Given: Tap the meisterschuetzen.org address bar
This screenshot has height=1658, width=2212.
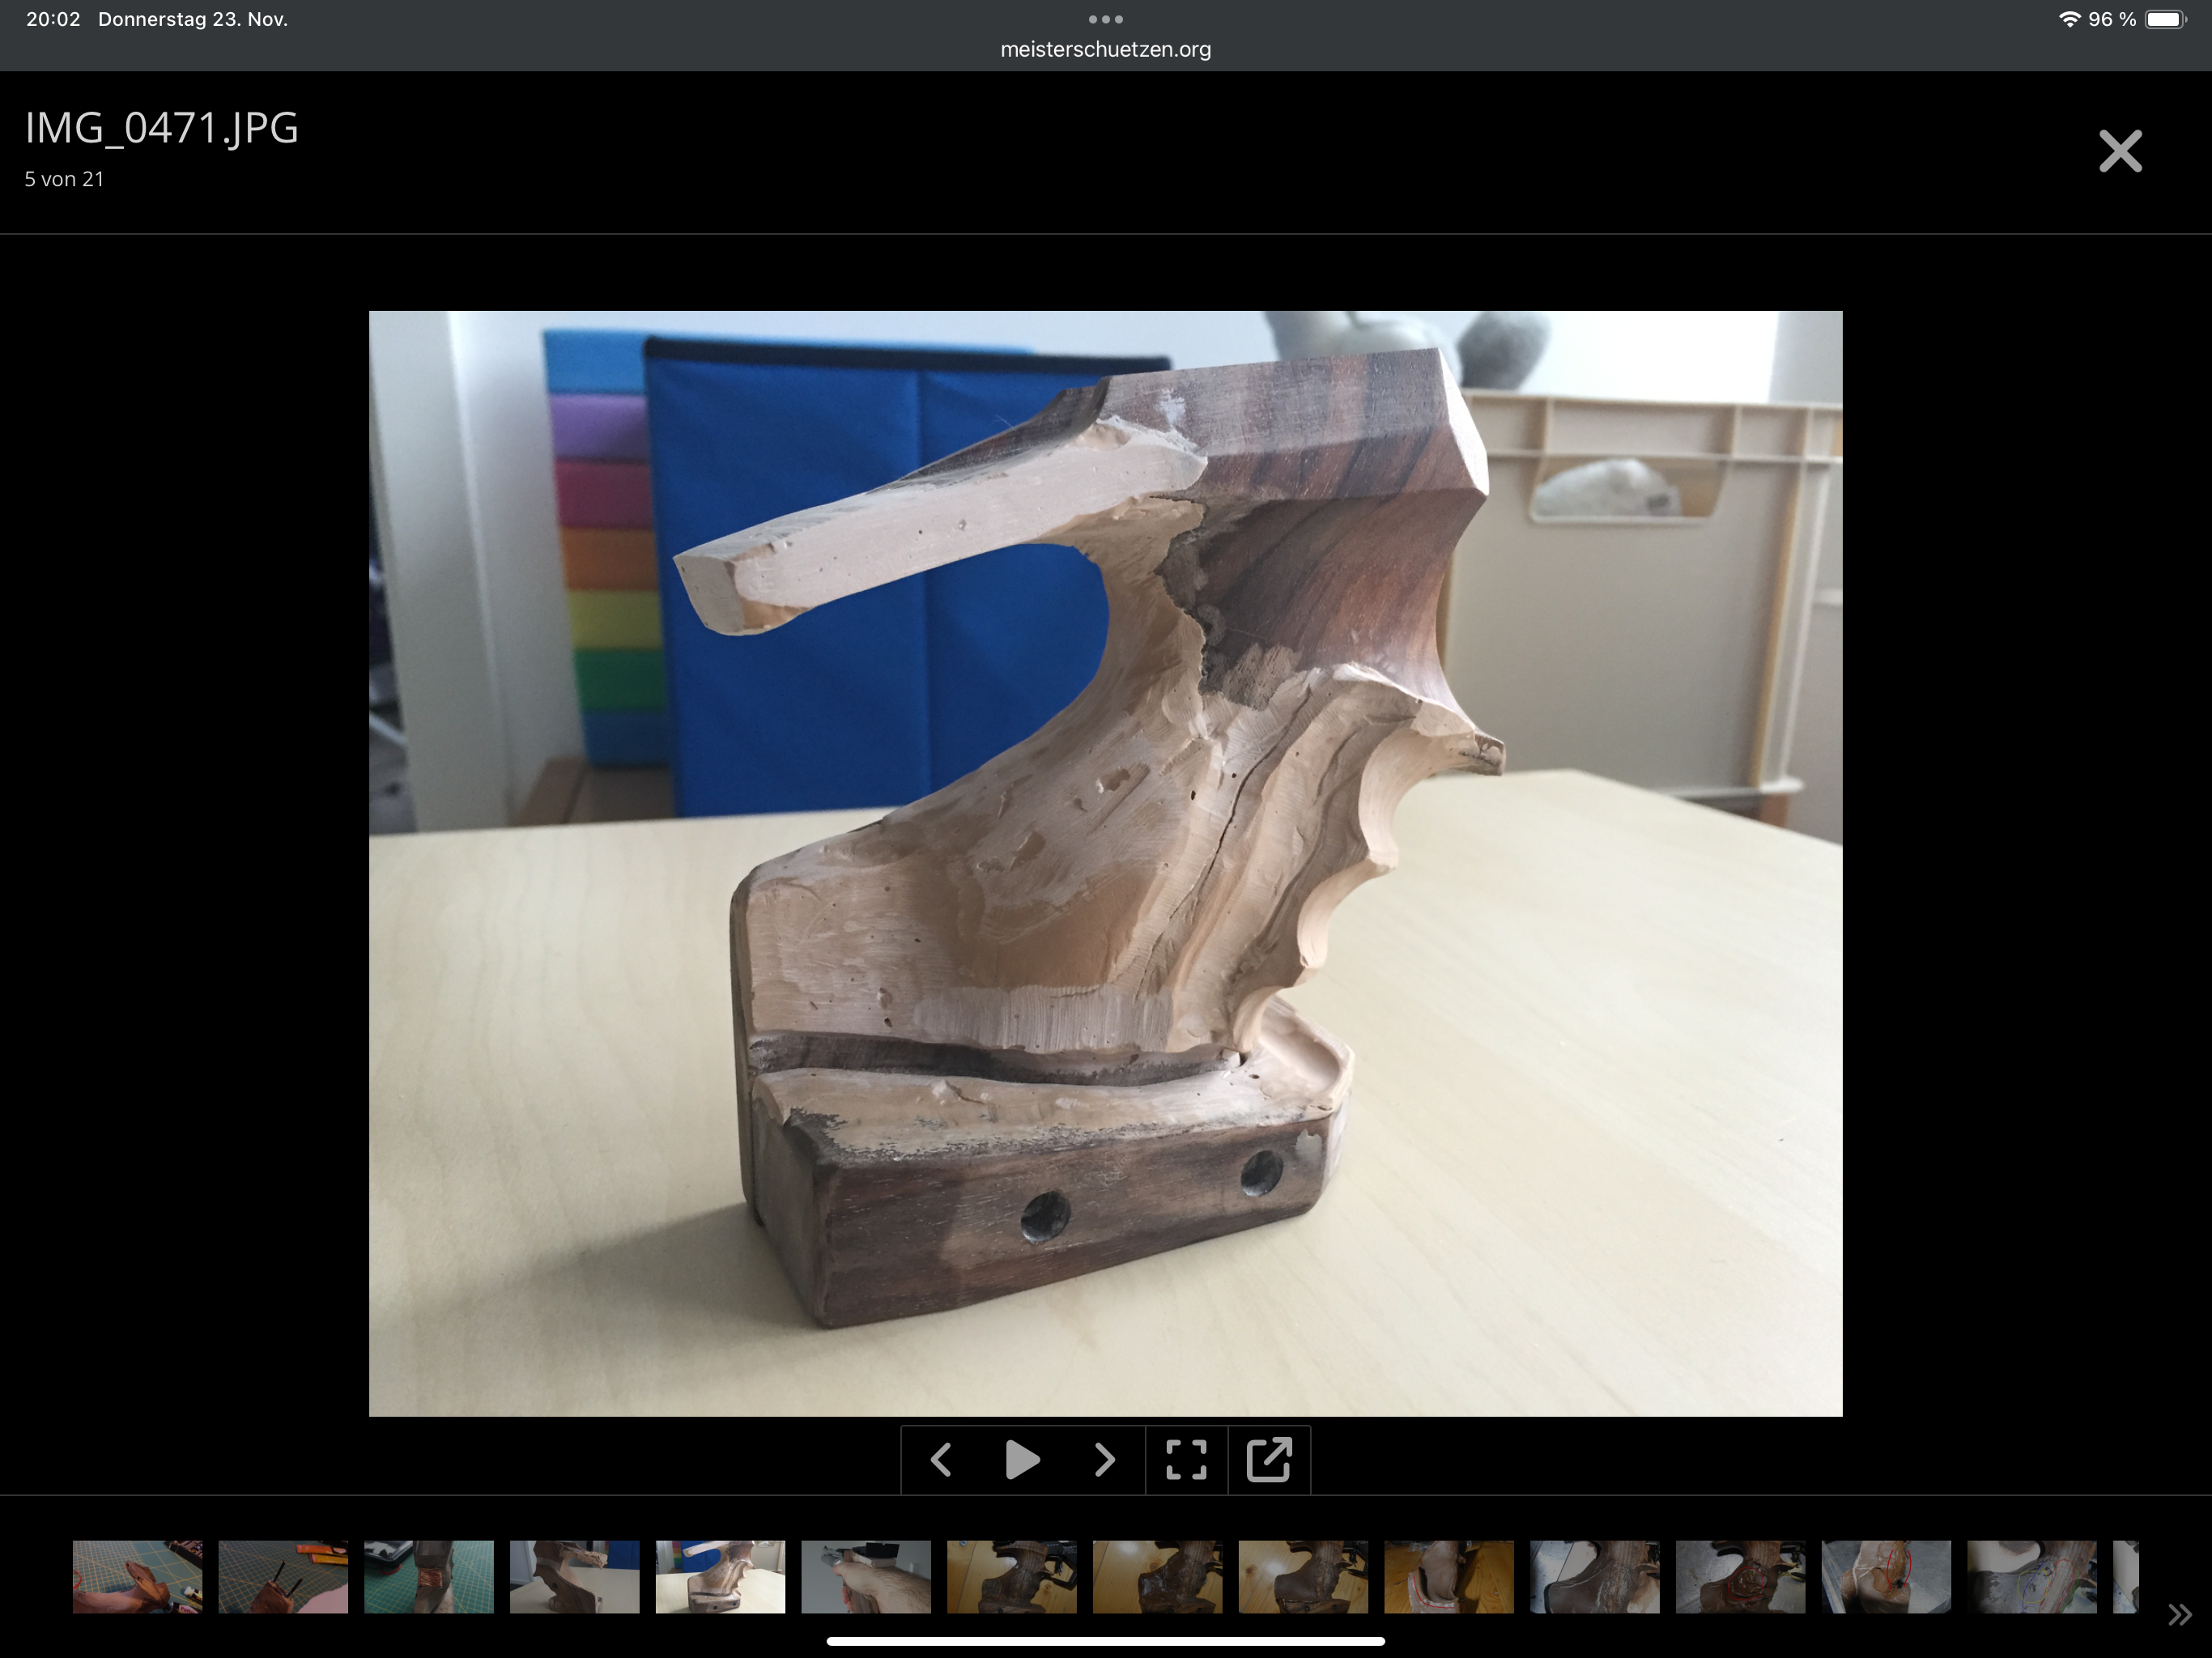Looking at the screenshot, I should 1105,49.
